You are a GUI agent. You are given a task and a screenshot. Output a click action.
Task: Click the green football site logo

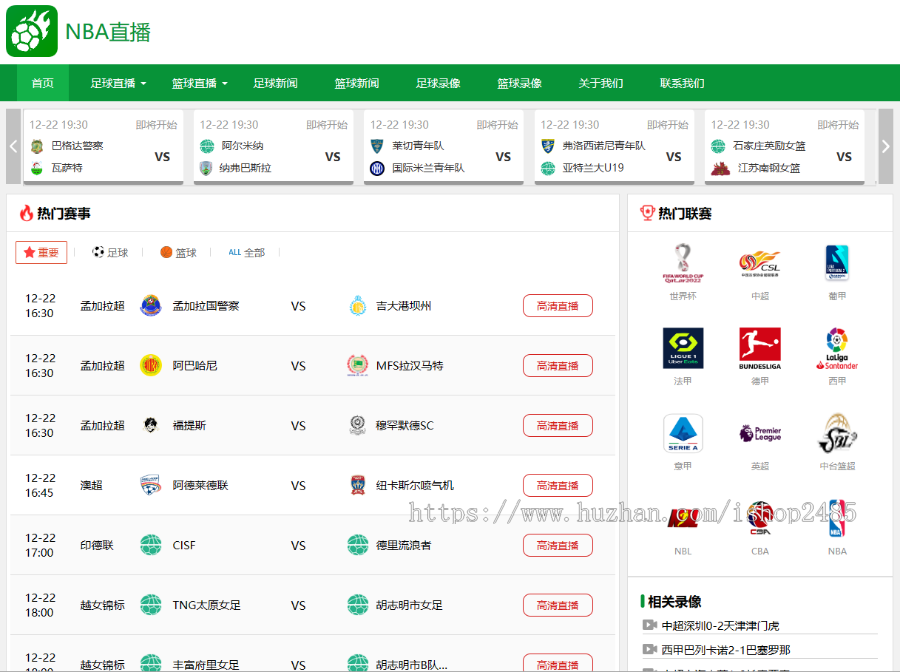pyautogui.click(x=32, y=31)
